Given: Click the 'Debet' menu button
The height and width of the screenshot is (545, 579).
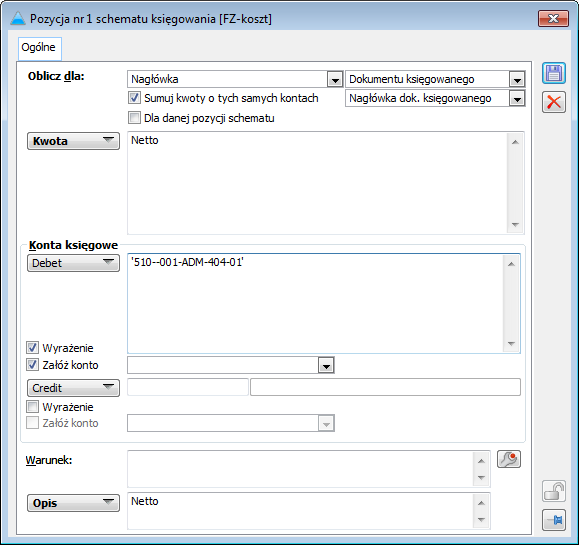Looking at the screenshot, I should [73, 263].
